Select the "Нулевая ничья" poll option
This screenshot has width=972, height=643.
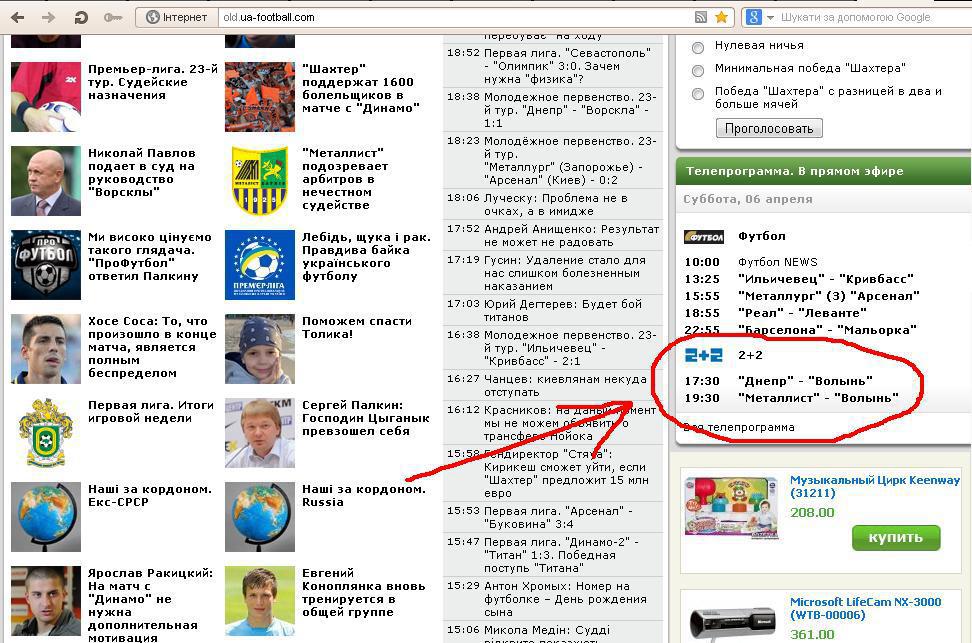coord(698,47)
